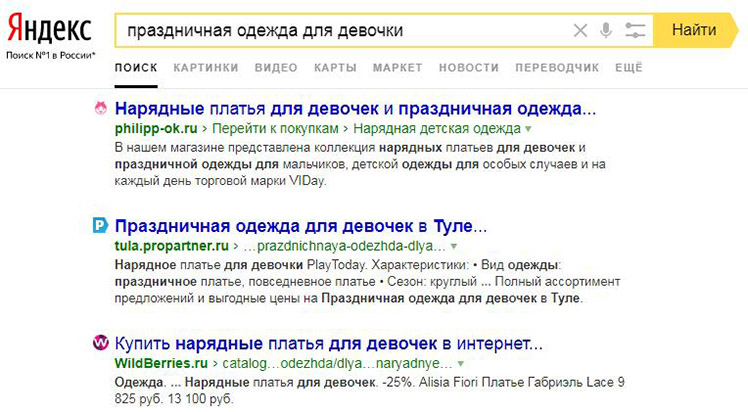This screenshot has width=748, height=412.
Task: Visit the philipp-ok.ru domain link
Action: coord(156,129)
